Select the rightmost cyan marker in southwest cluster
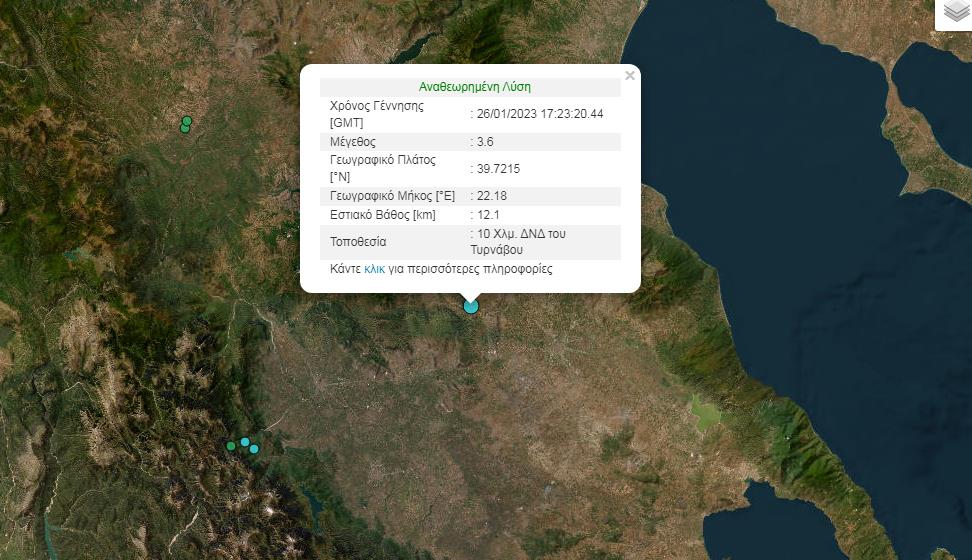The image size is (972, 560). [x=254, y=448]
